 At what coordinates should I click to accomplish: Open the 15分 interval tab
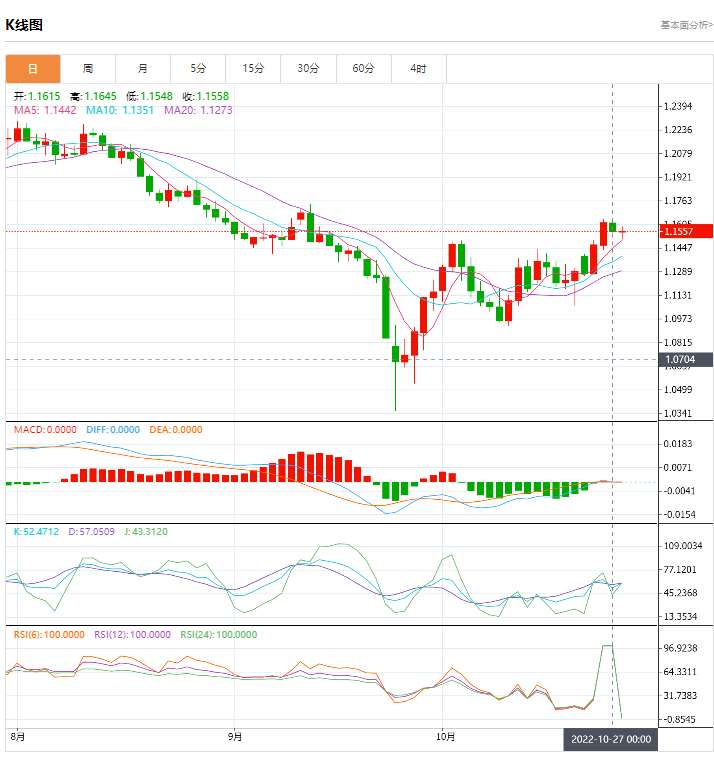tap(253, 69)
